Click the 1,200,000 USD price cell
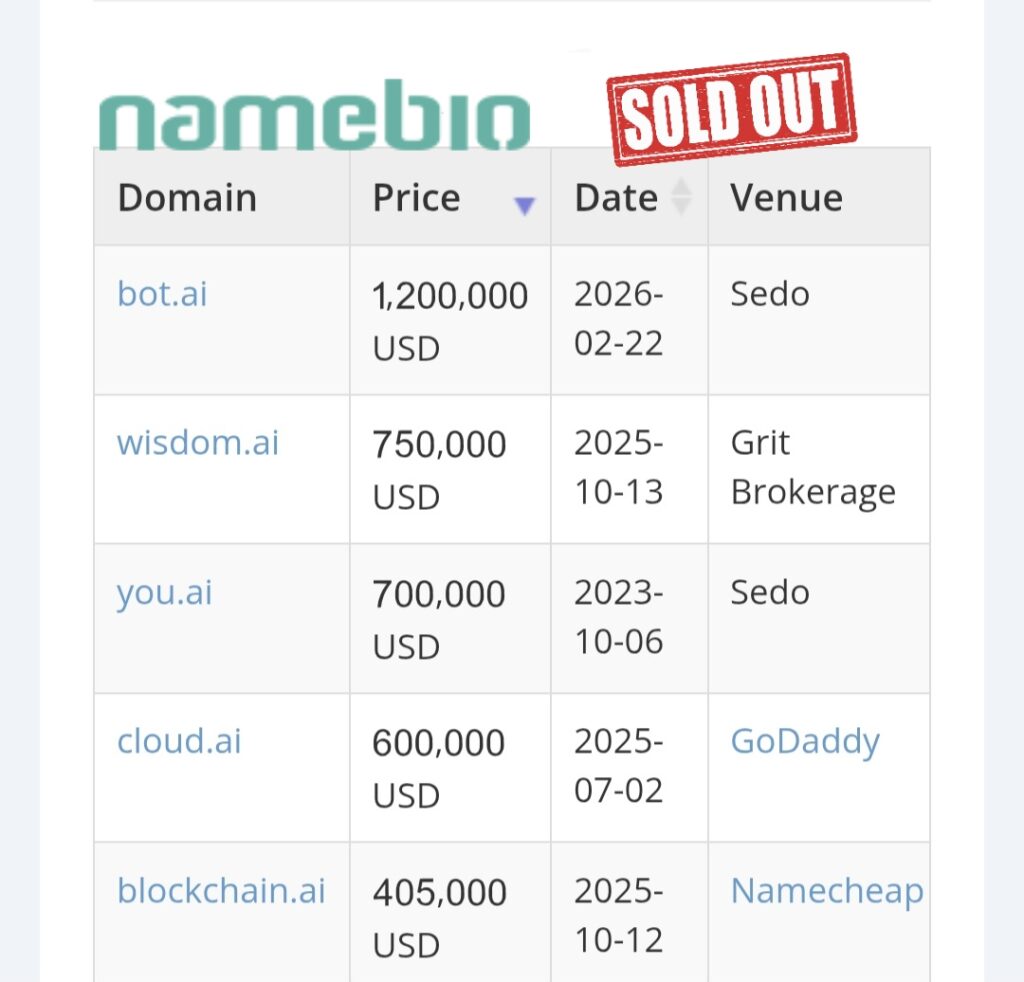 tap(449, 320)
